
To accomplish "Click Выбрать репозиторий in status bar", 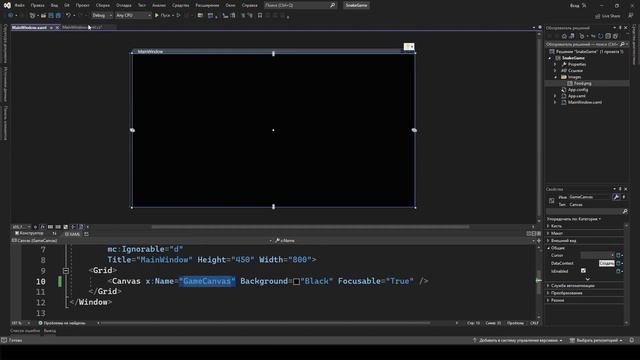I will [596, 340].
